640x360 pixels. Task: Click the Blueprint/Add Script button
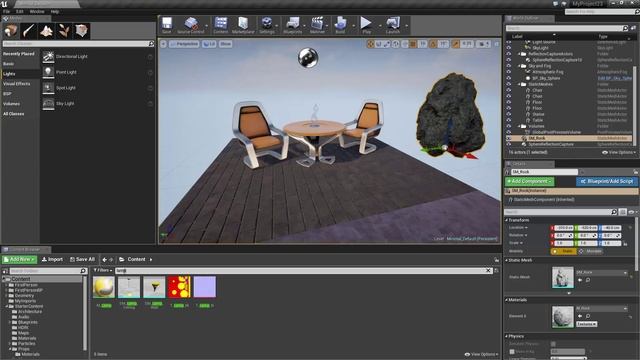pos(607,181)
